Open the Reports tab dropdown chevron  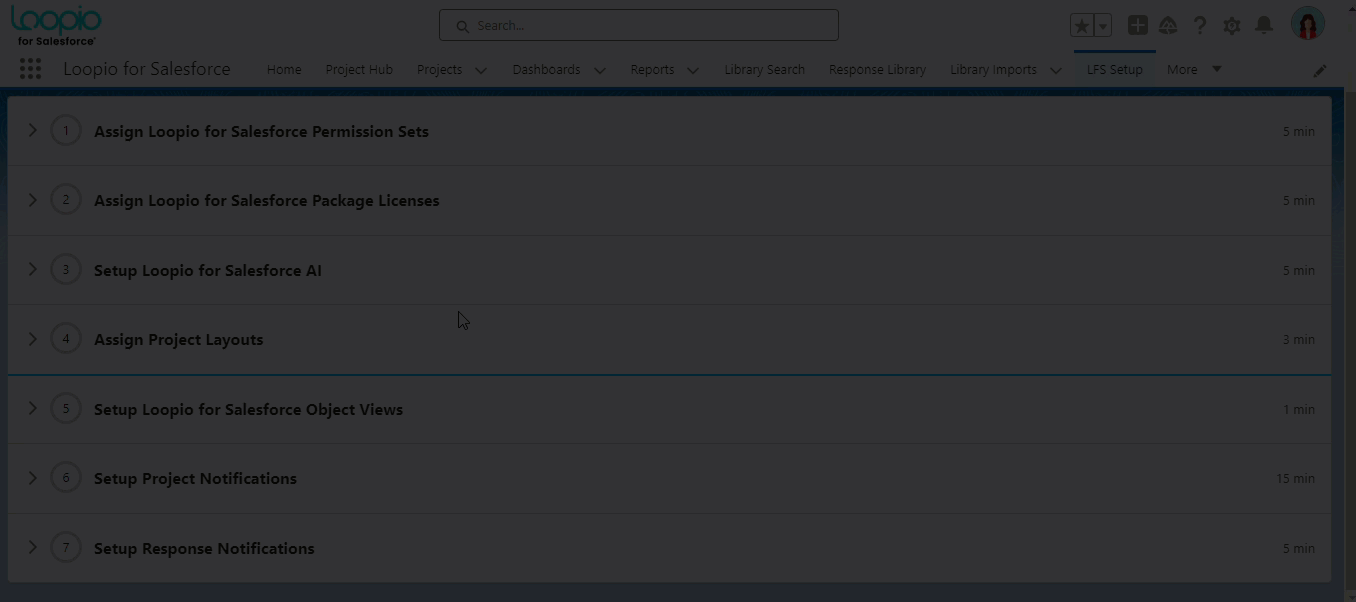[693, 70]
